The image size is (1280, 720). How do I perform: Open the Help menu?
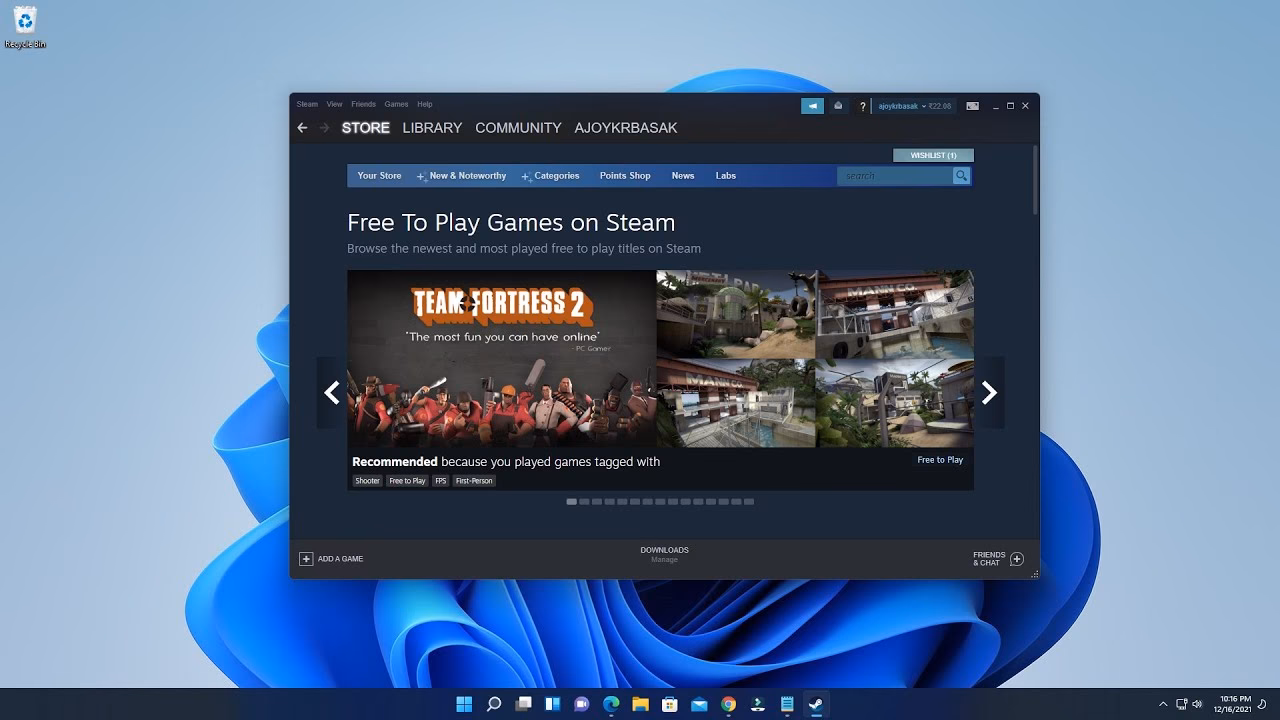425,104
